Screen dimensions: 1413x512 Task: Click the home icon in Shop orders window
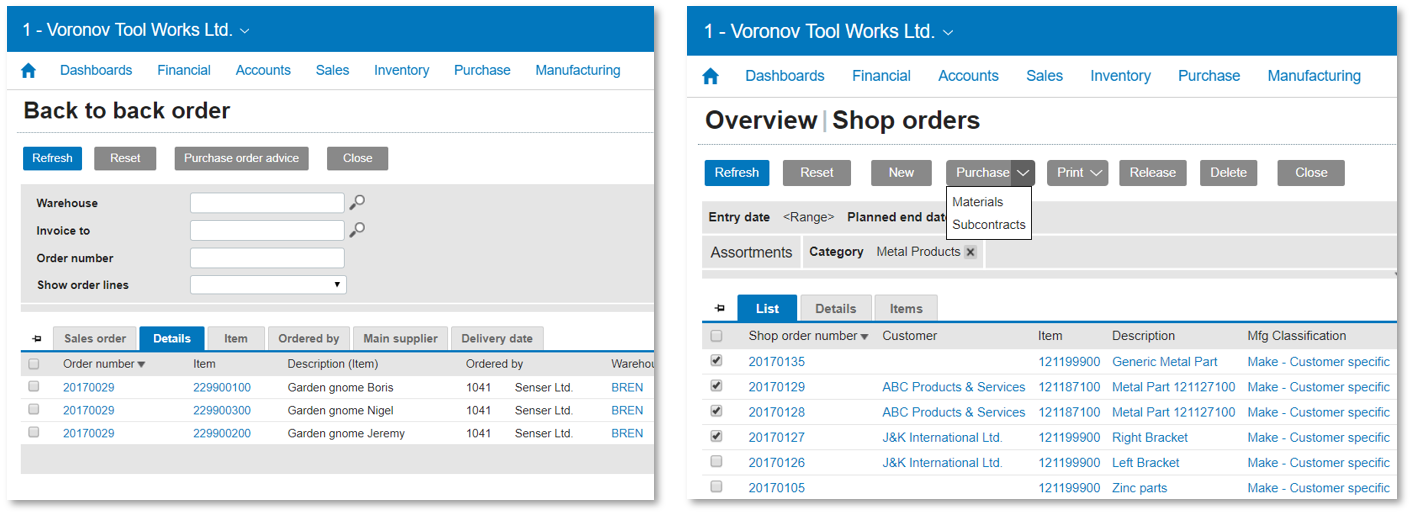point(711,76)
